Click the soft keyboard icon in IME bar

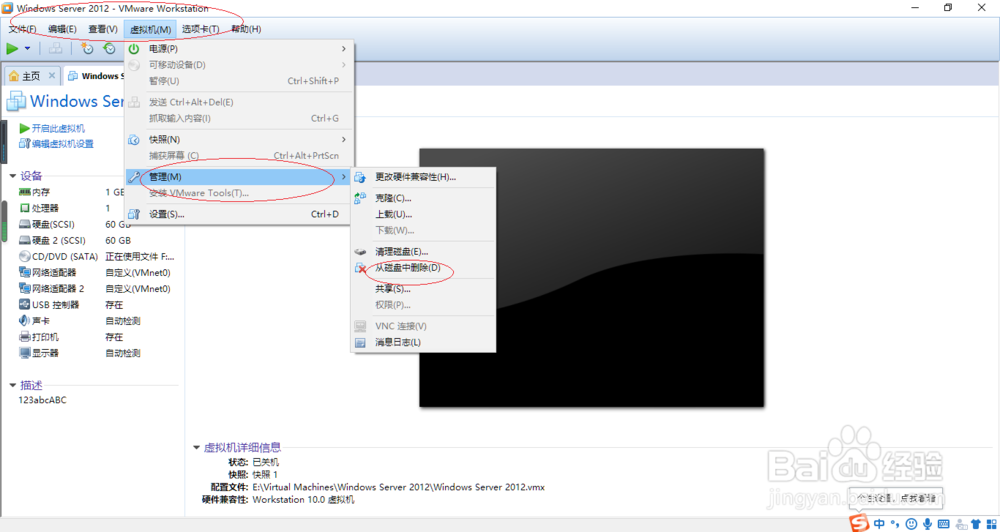[943, 524]
